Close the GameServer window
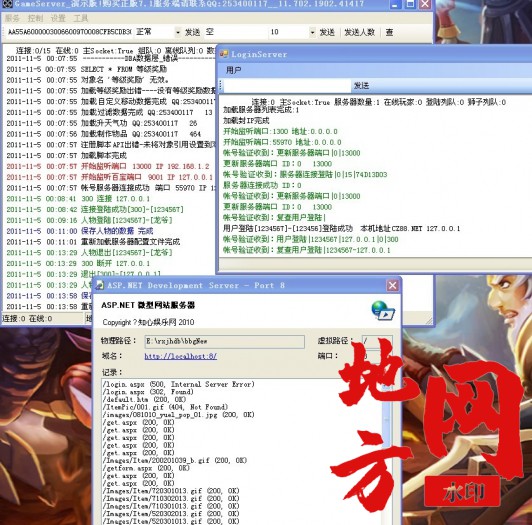The height and width of the screenshot is (525, 532). (425, 4)
